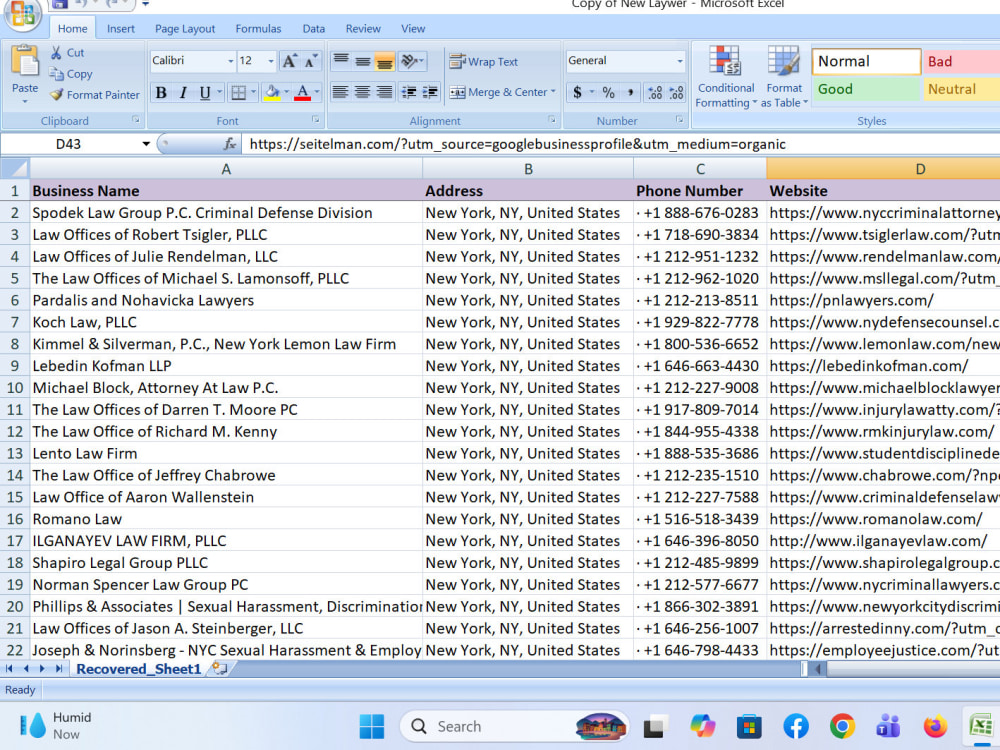The height and width of the screenshot is (750, 1000).
Task: Apply Accounting dollar number format
Action: point(577,92)
